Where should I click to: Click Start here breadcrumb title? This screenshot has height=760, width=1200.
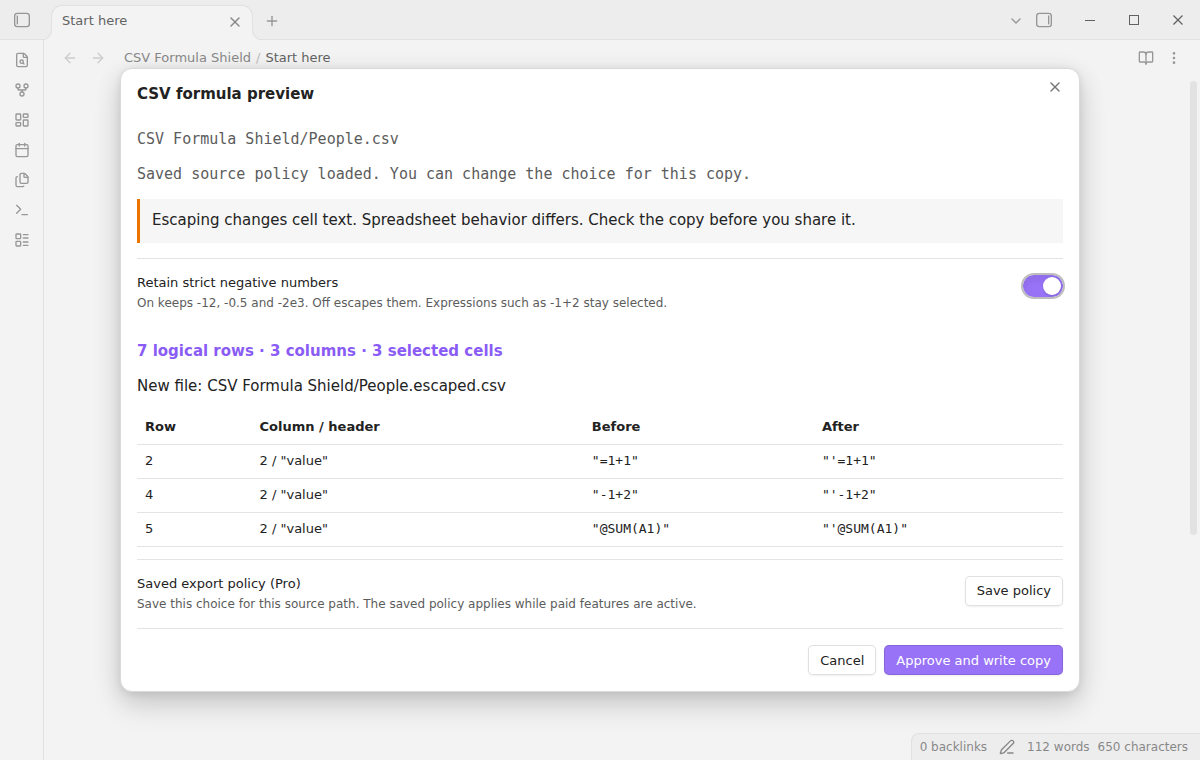coord(298,58)
